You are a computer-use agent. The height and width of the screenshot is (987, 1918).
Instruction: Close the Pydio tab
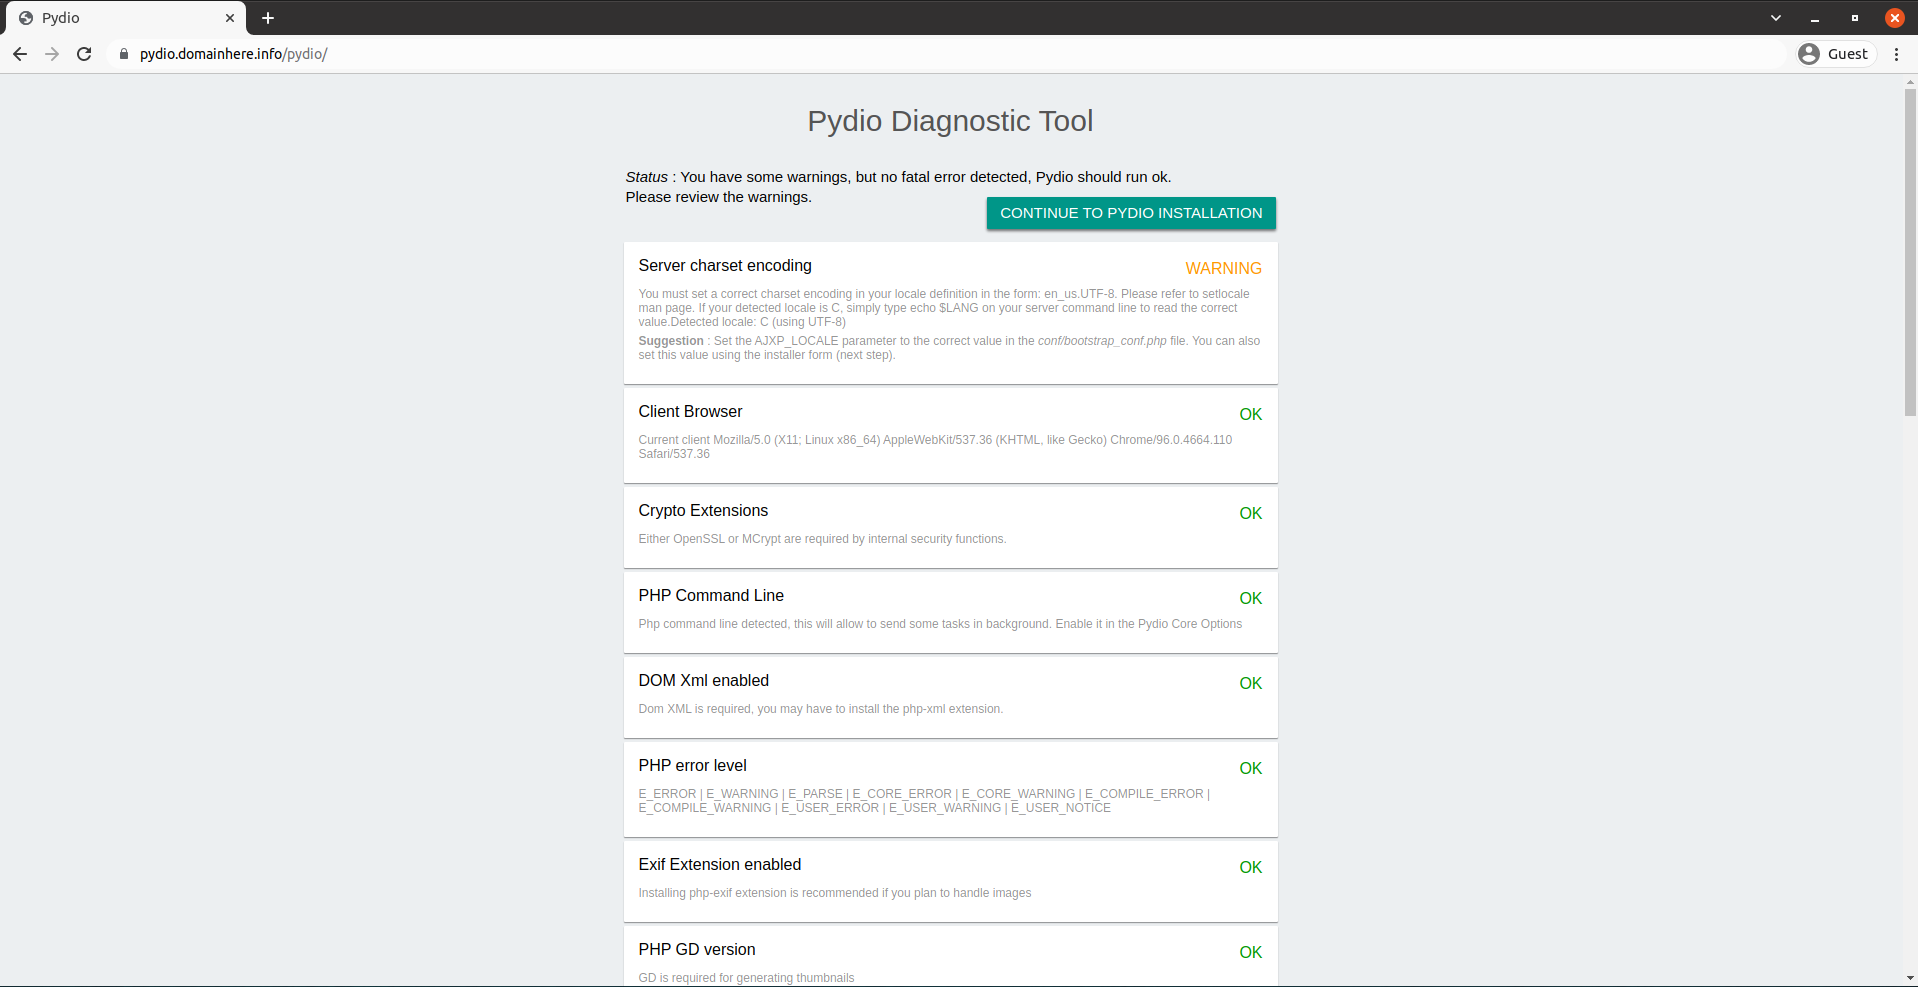pyautogui.click(x=230, y=18)
